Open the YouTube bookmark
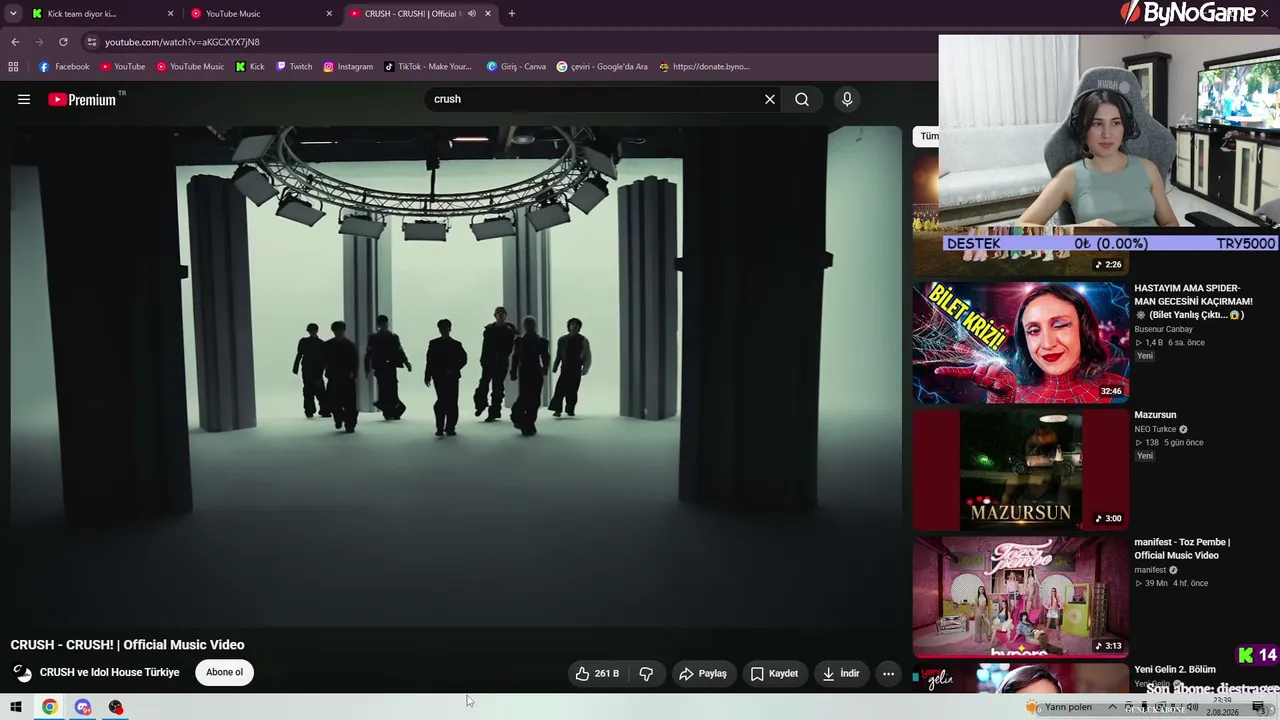The height and width of the screenshot is (720, 1280). tap(123, 67)
